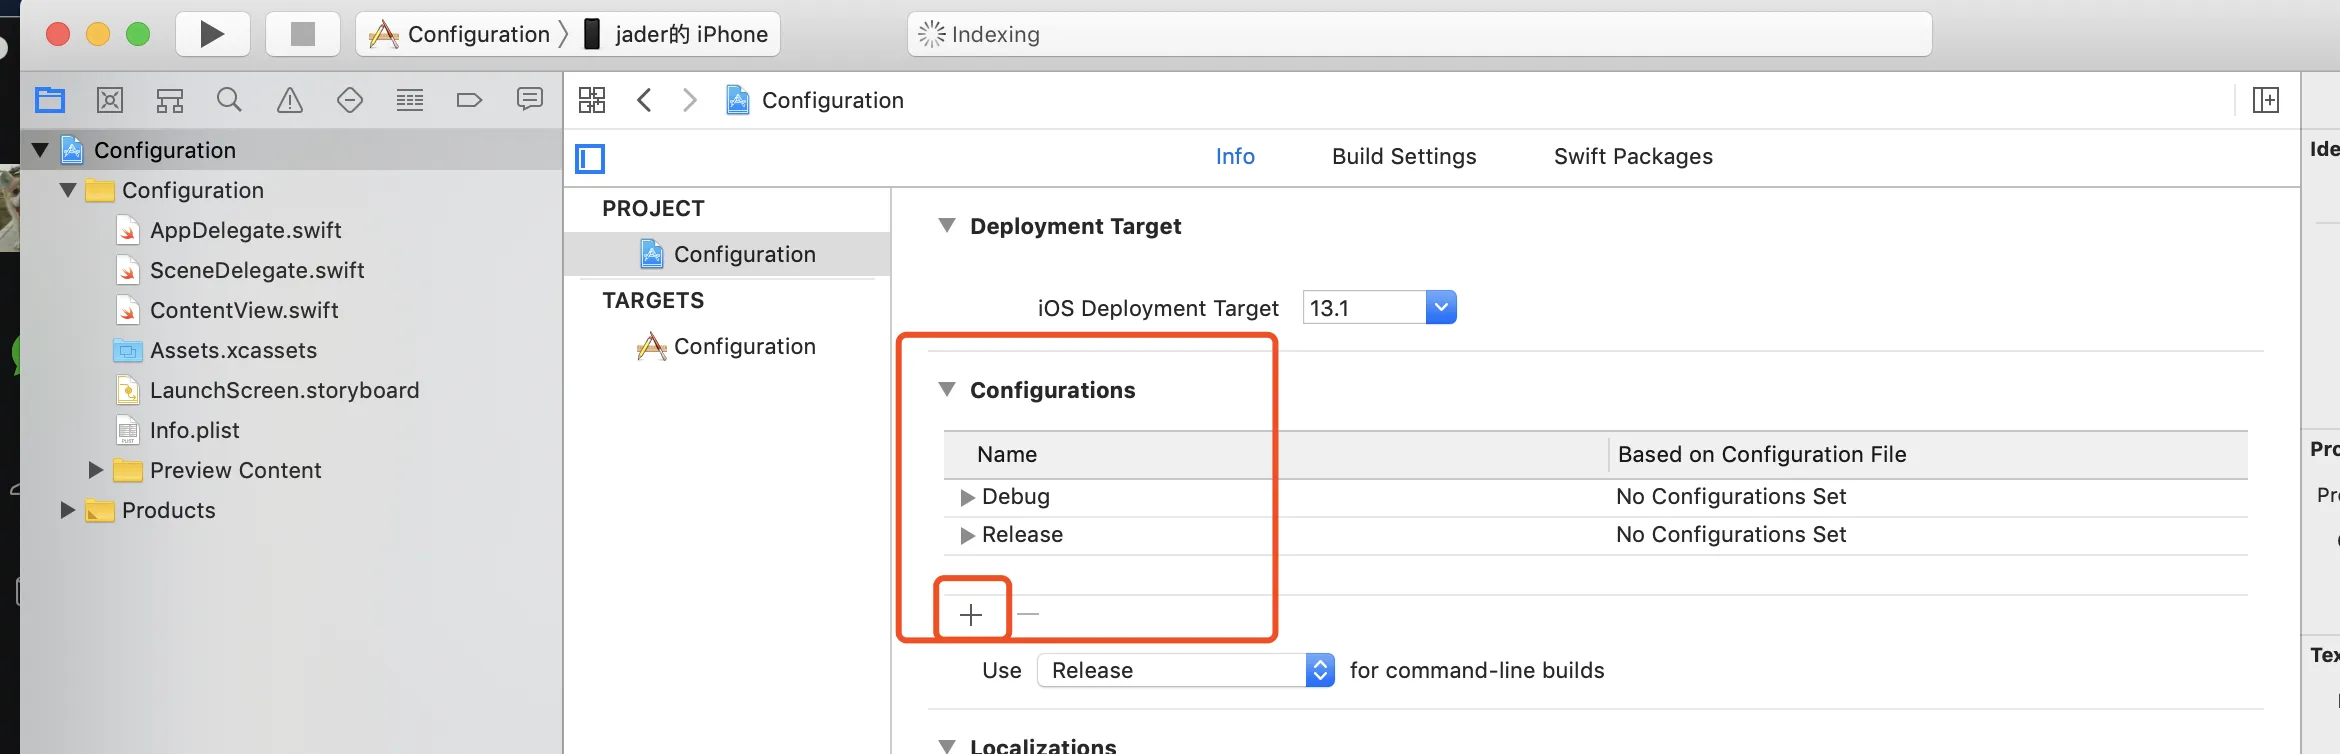Collapse the Configuration group folder
The image size is (2340, 754).
(x=68, y=190)
